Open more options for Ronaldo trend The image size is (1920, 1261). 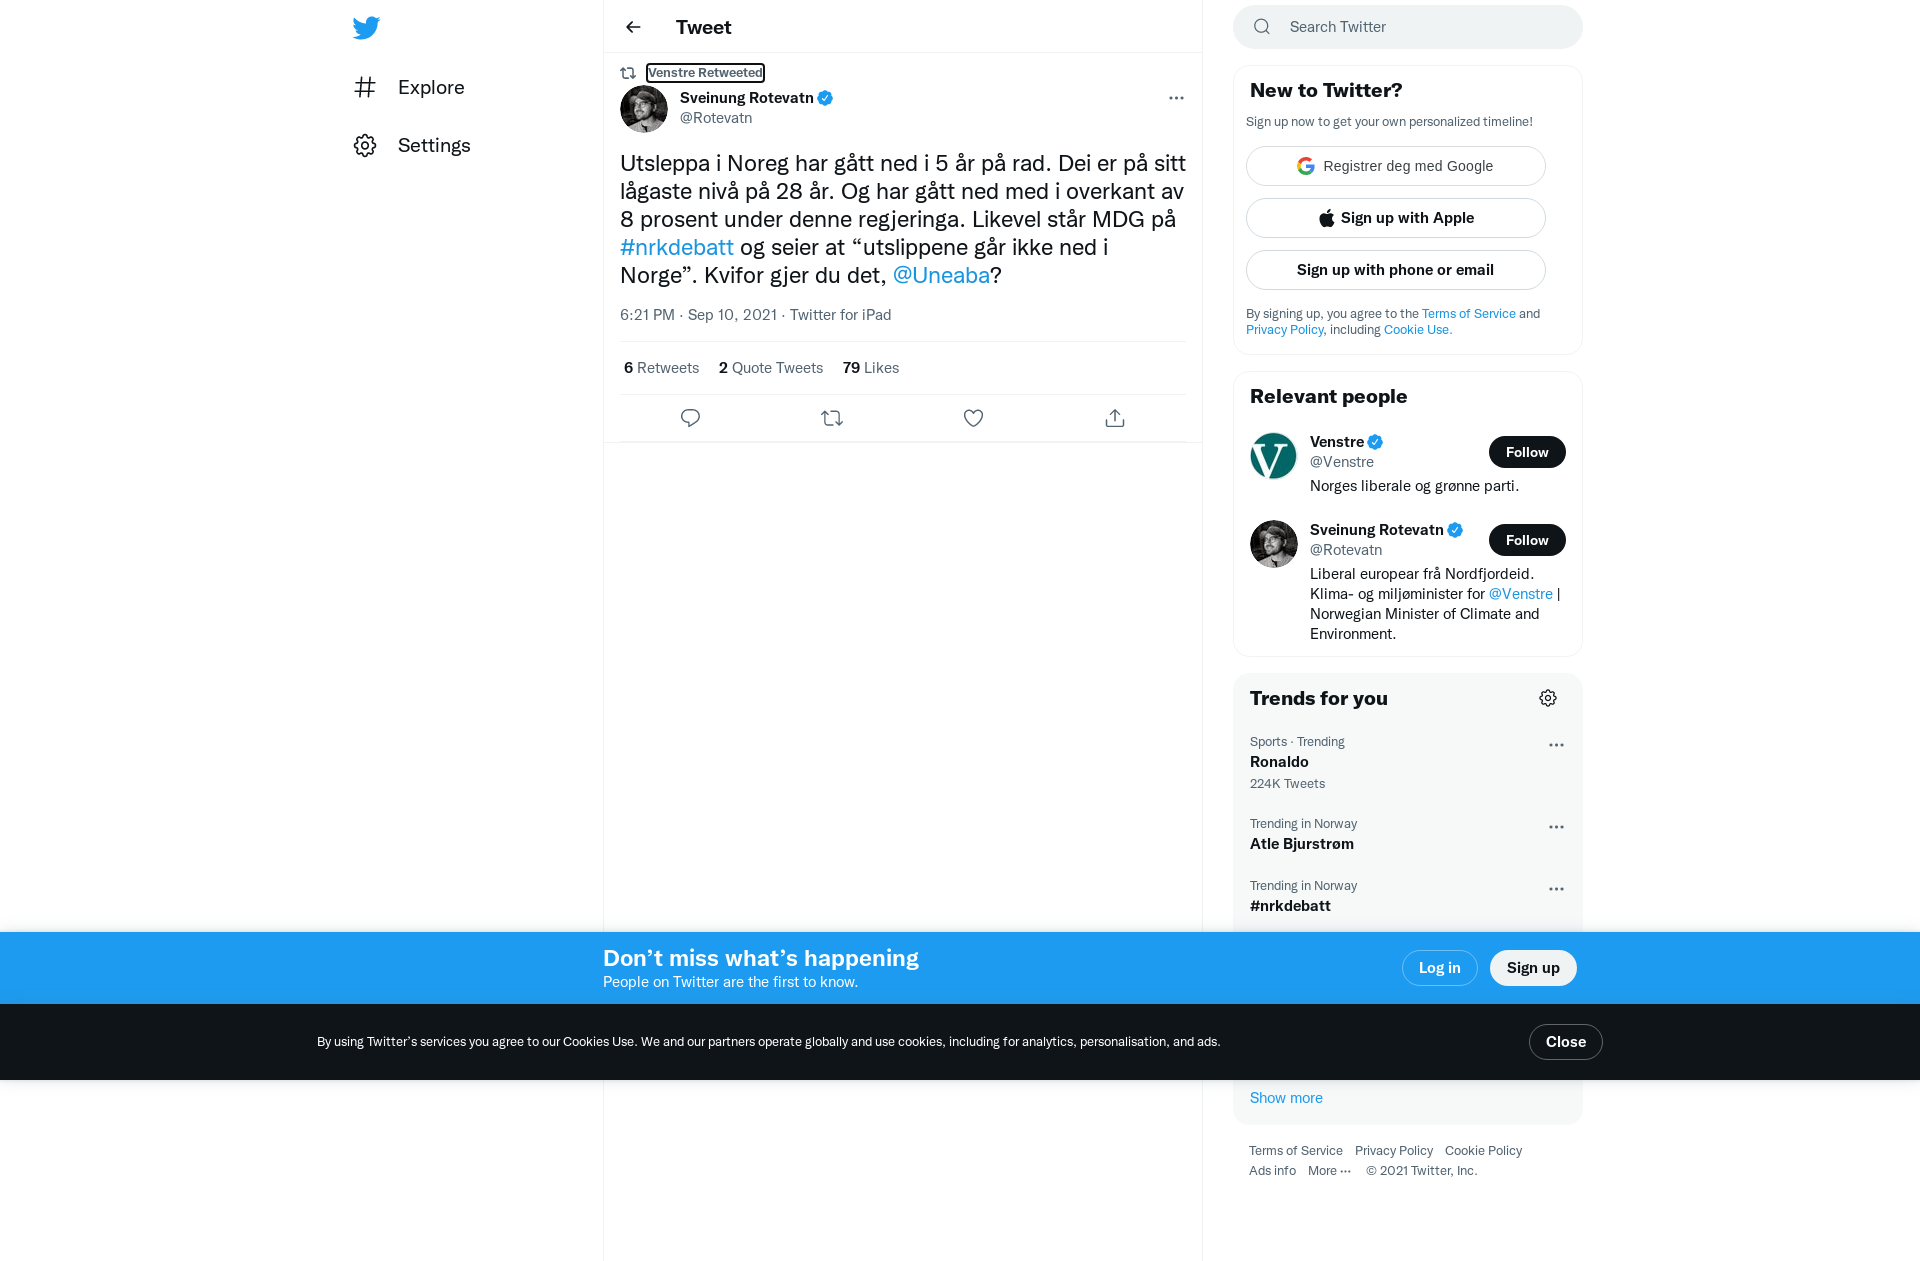(x=1556, y=745)
